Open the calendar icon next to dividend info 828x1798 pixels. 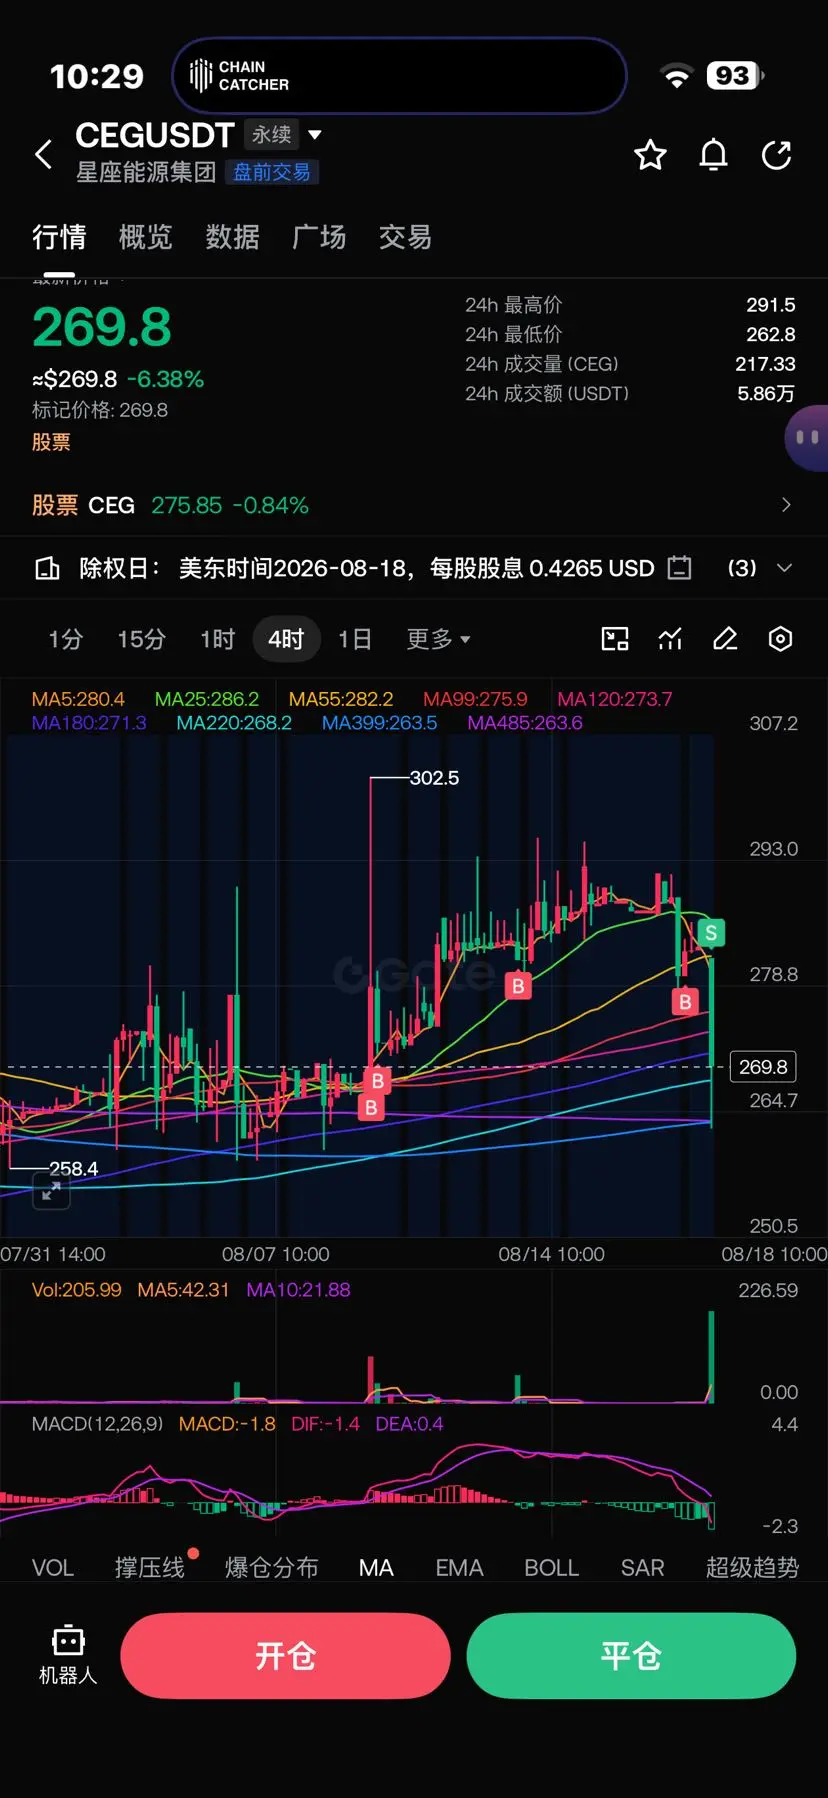[679, 568]
